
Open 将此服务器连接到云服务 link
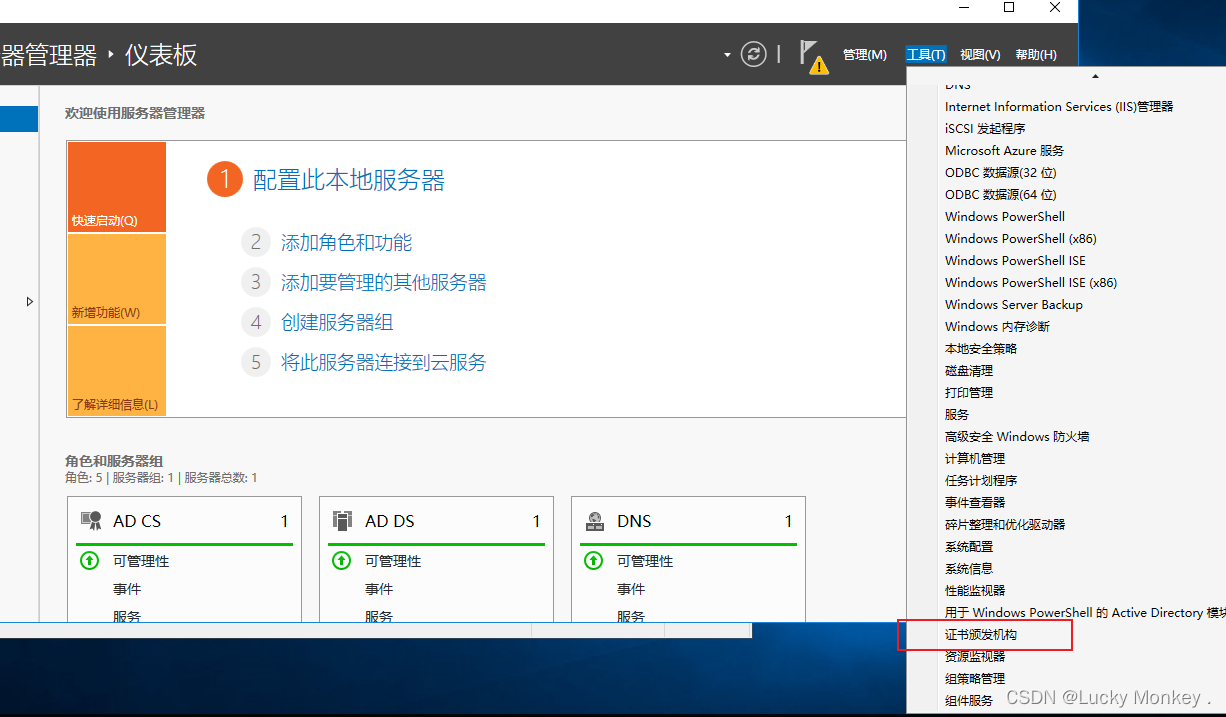tap(384, 362)
